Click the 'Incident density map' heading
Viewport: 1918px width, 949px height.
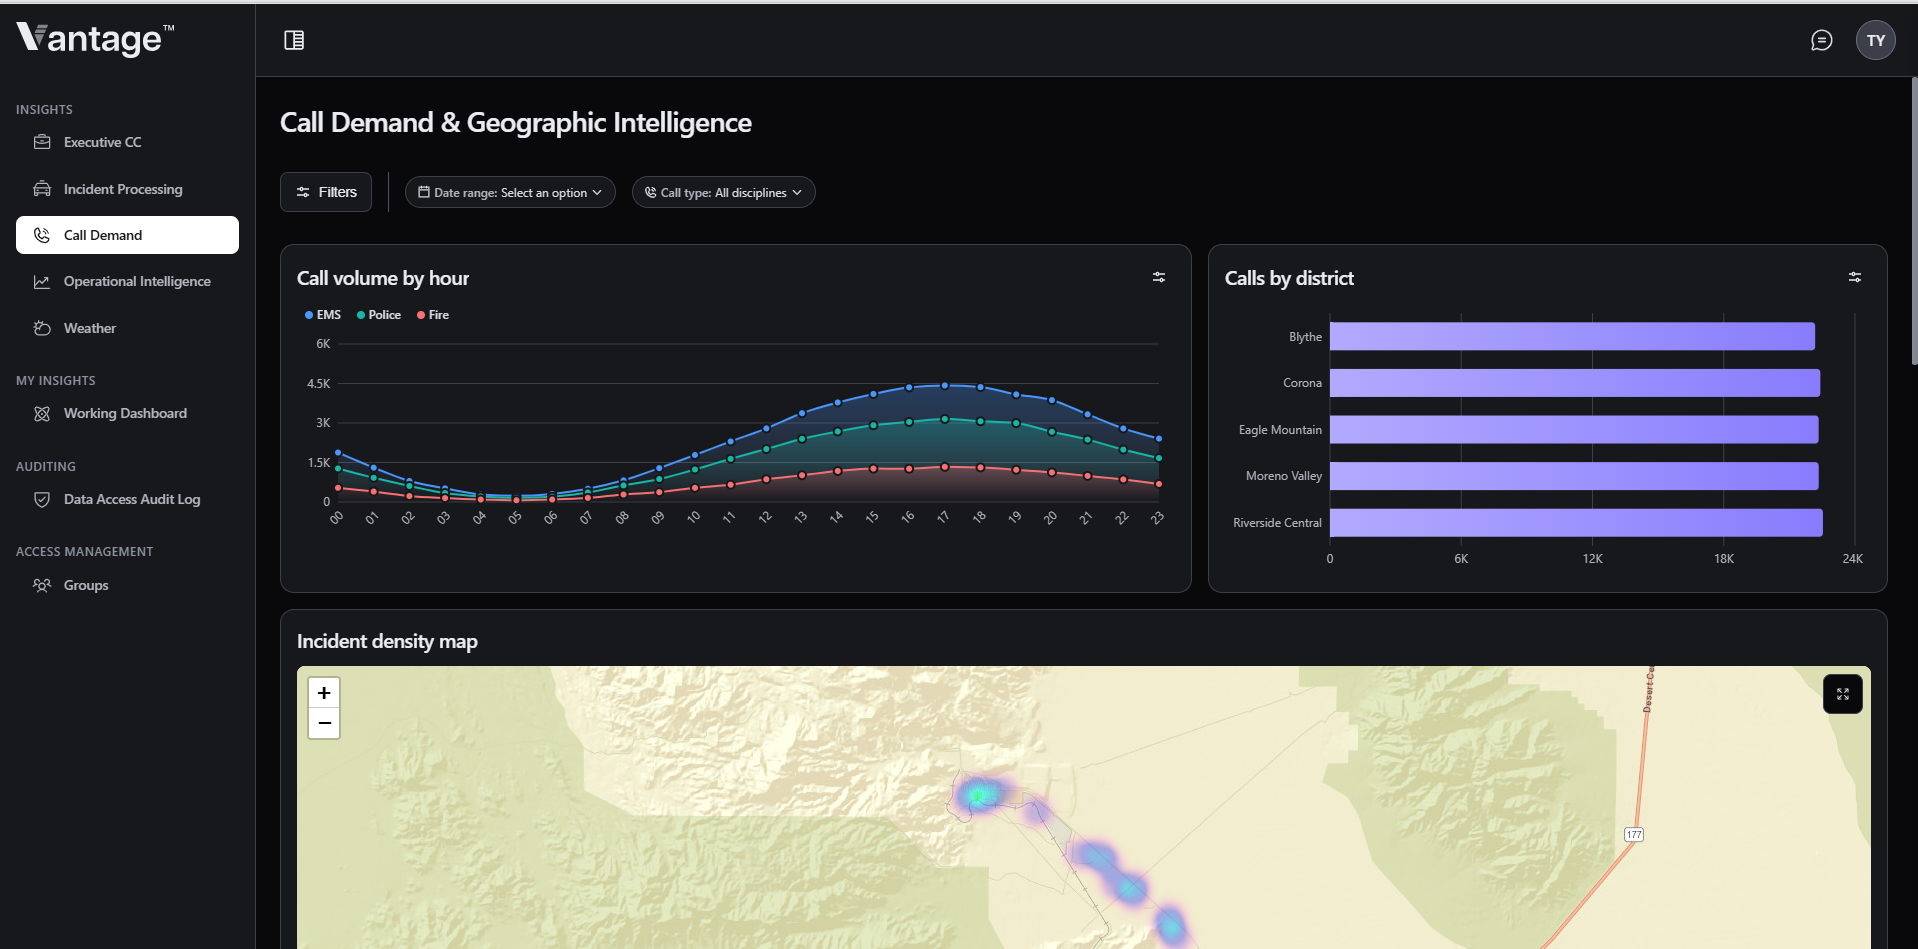pyautogui.click(x=387, y=641)
